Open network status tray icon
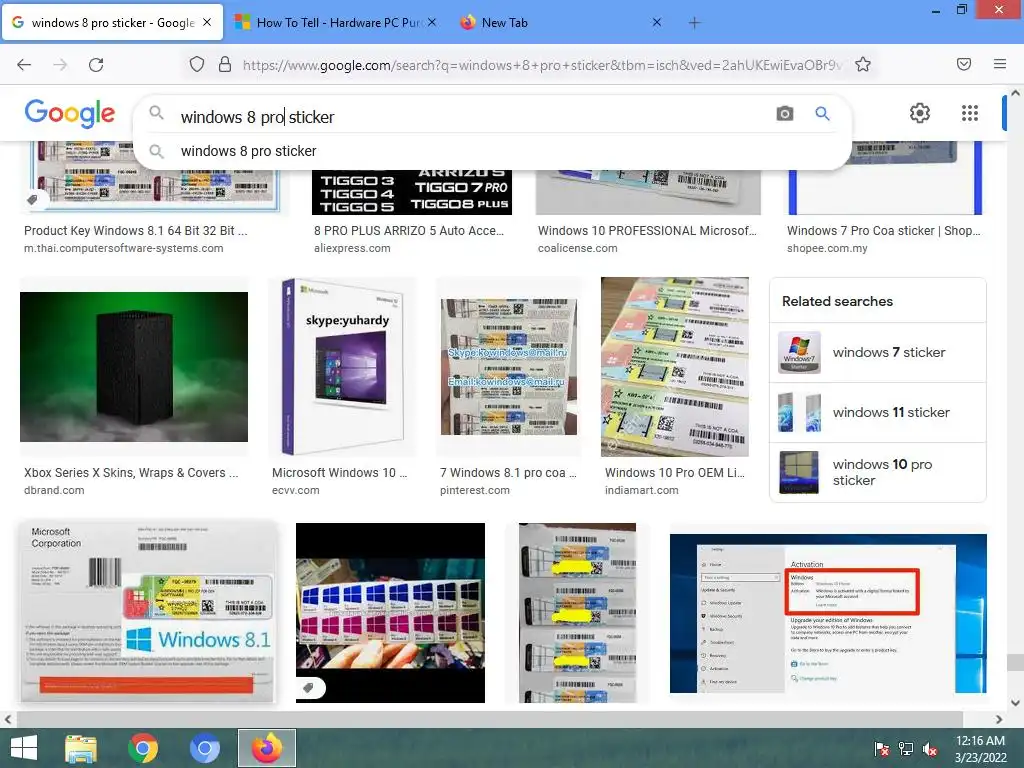Viewport: 1024px width, 768px height. (906, 749)
